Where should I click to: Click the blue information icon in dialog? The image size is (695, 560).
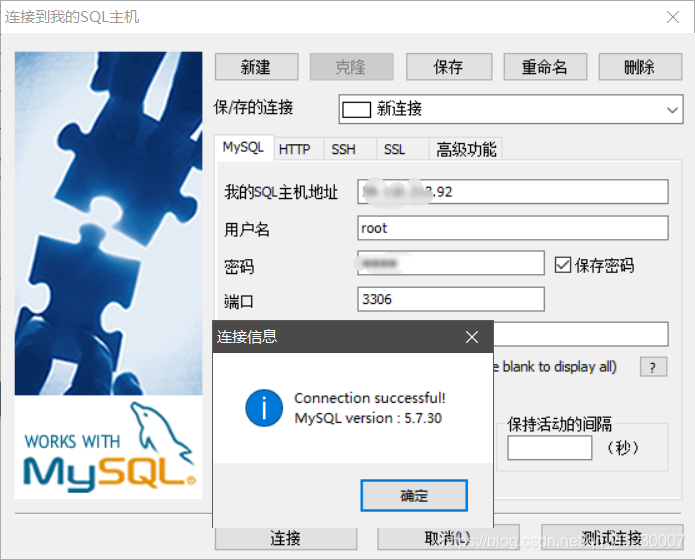click(x=264, y=408)
